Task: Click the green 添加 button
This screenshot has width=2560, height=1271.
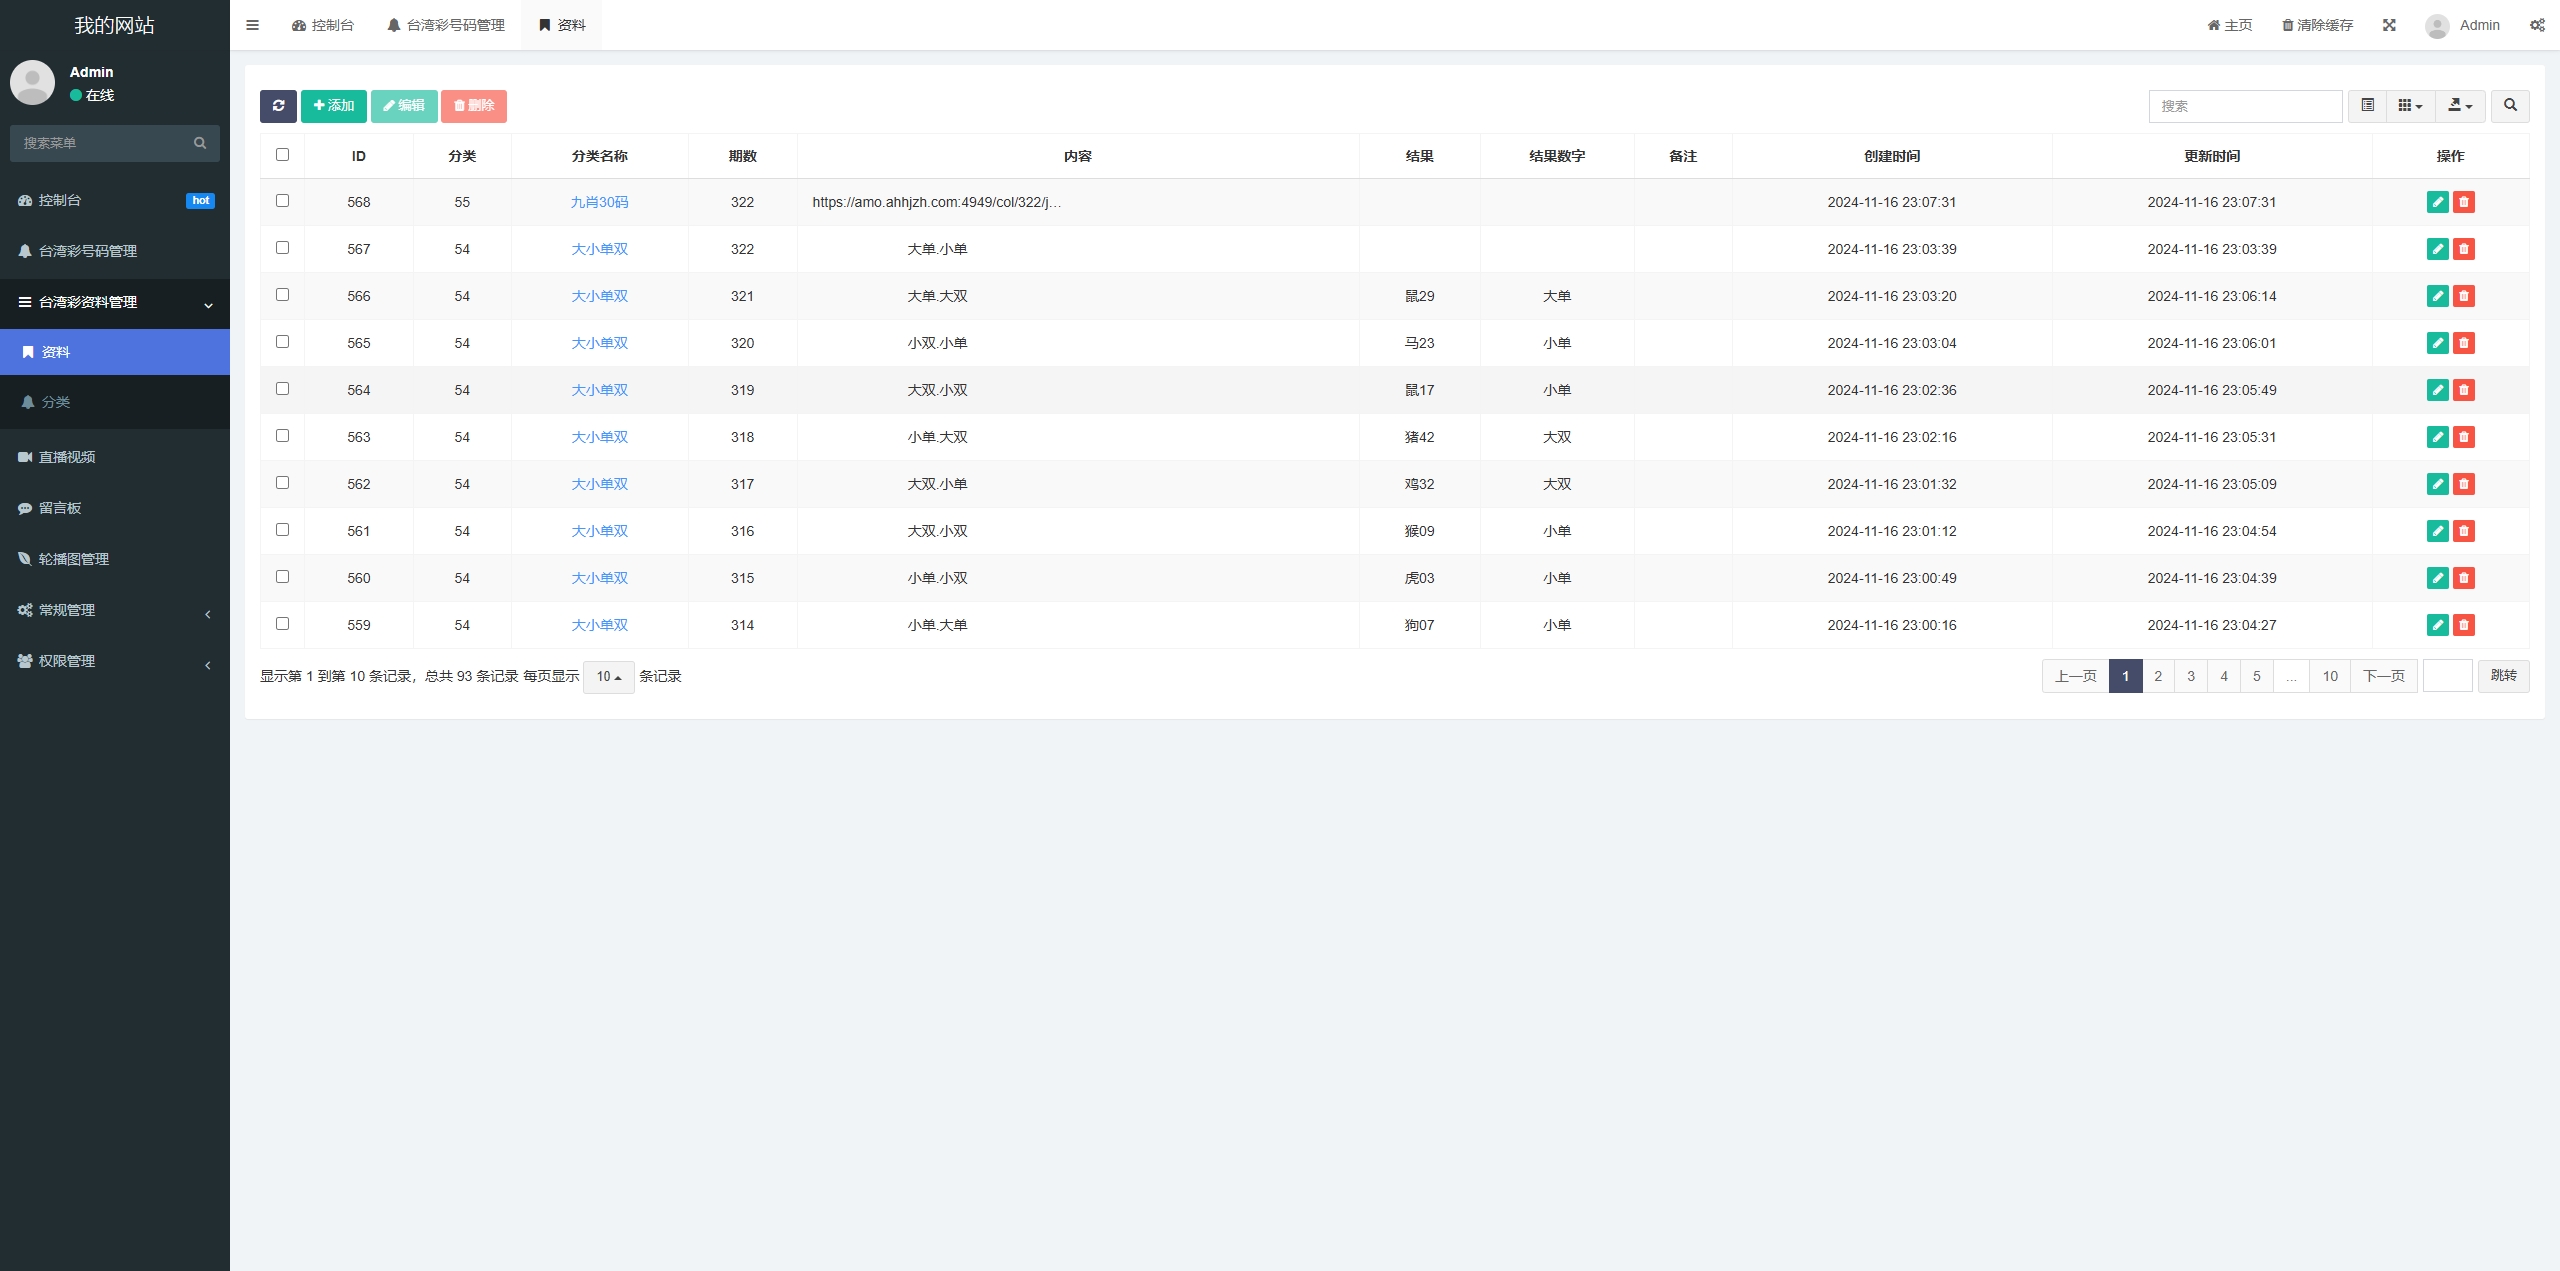Action: click(333, 106)
